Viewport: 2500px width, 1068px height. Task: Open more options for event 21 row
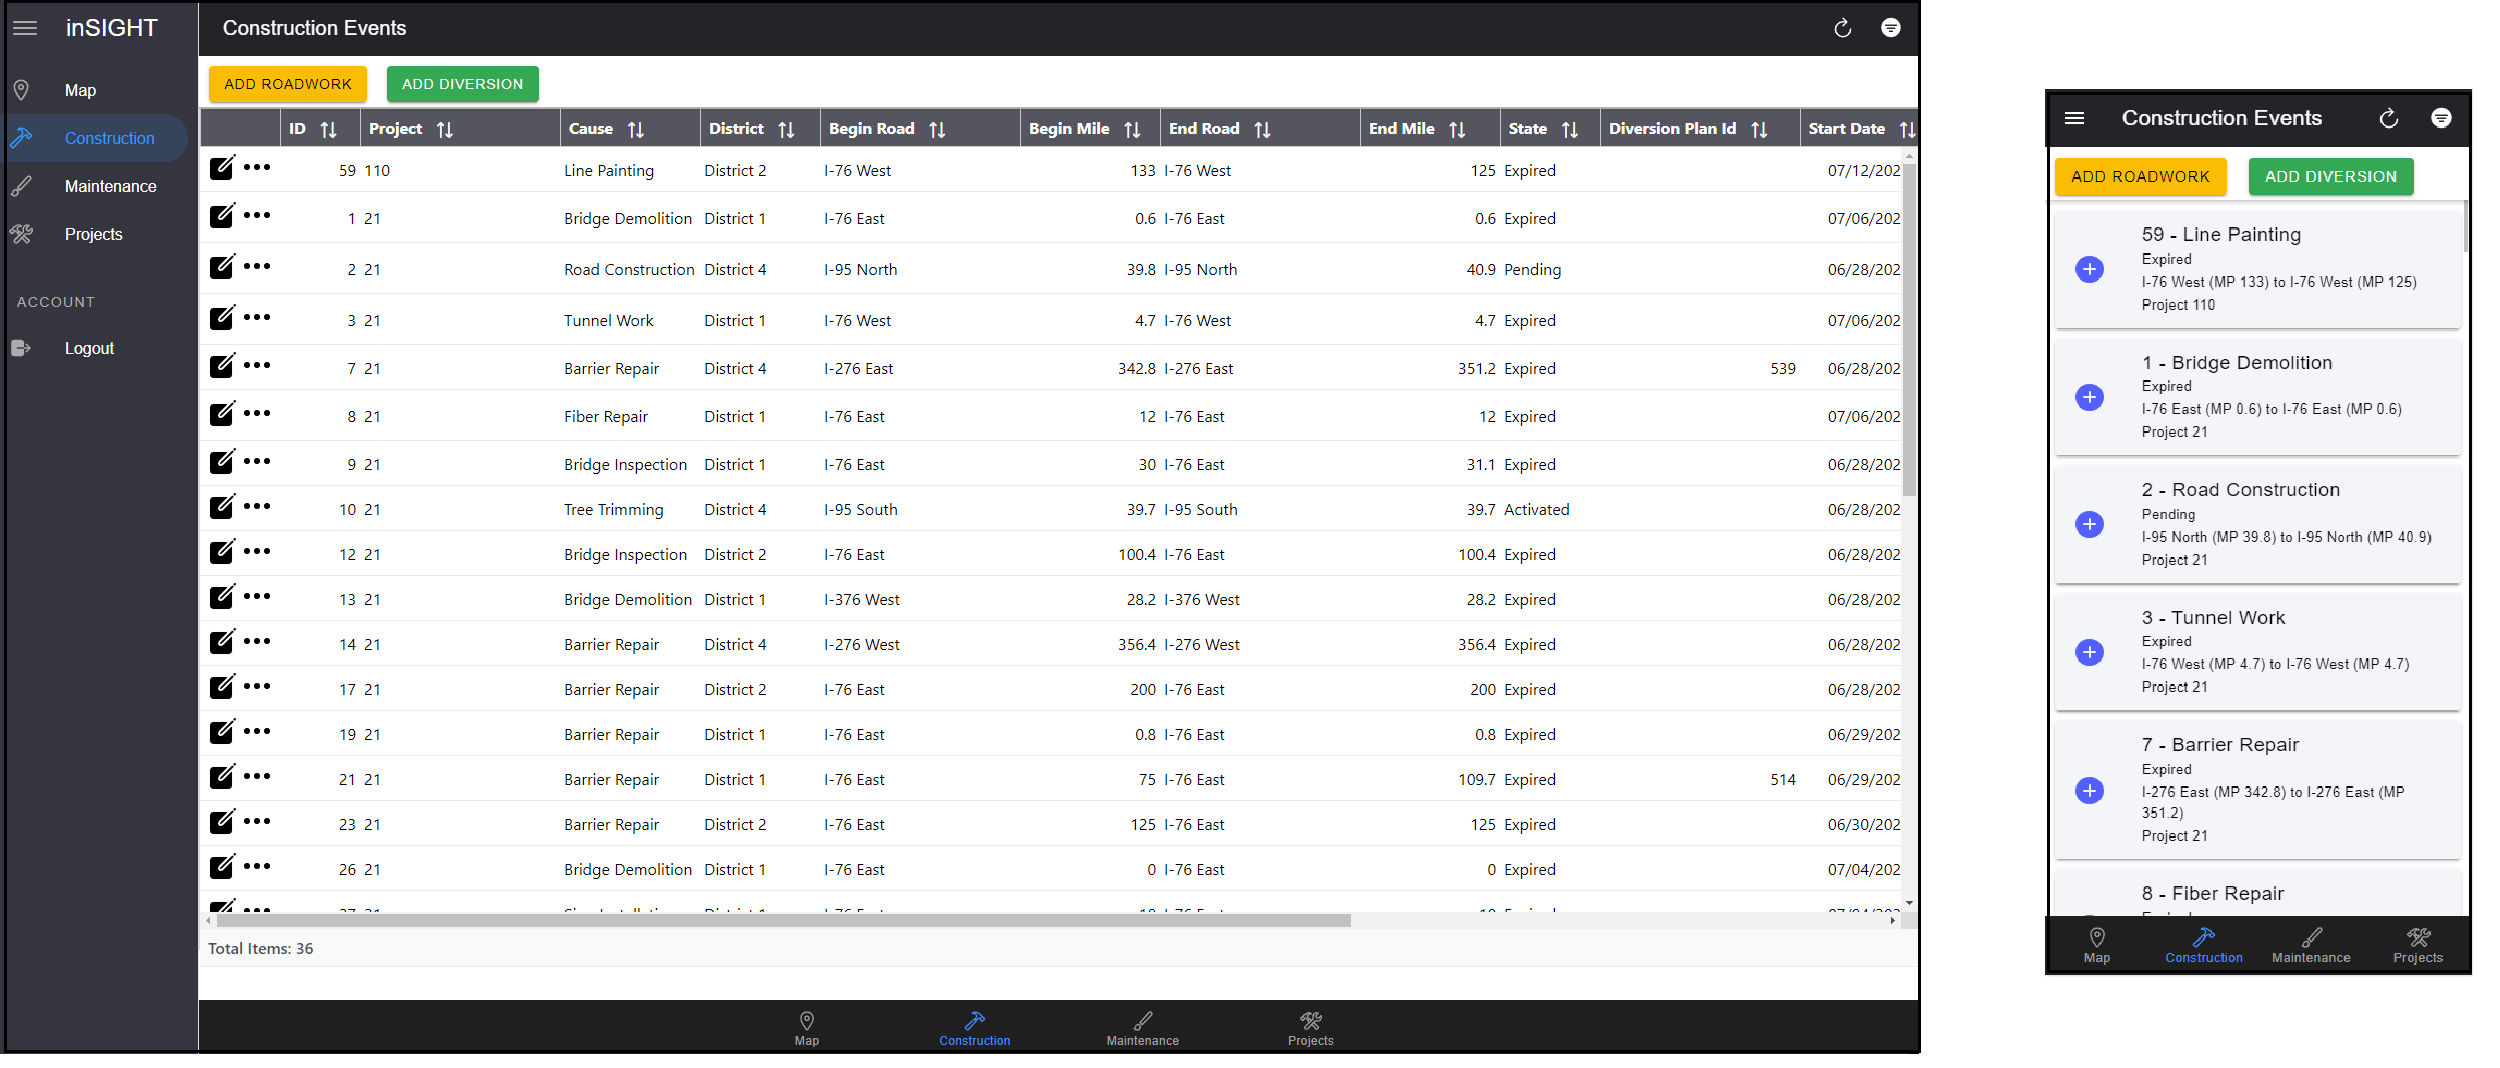(257, 776)
